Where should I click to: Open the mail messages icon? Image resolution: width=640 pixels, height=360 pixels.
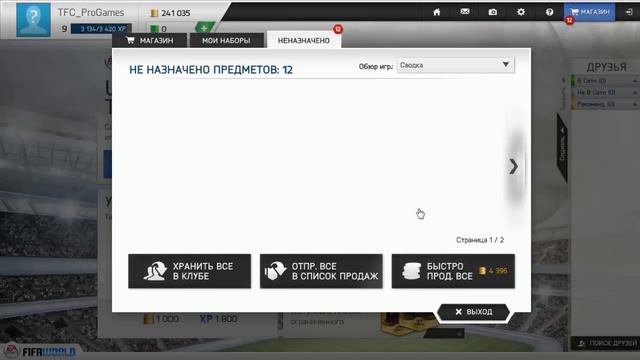click(x=465, y=12)
